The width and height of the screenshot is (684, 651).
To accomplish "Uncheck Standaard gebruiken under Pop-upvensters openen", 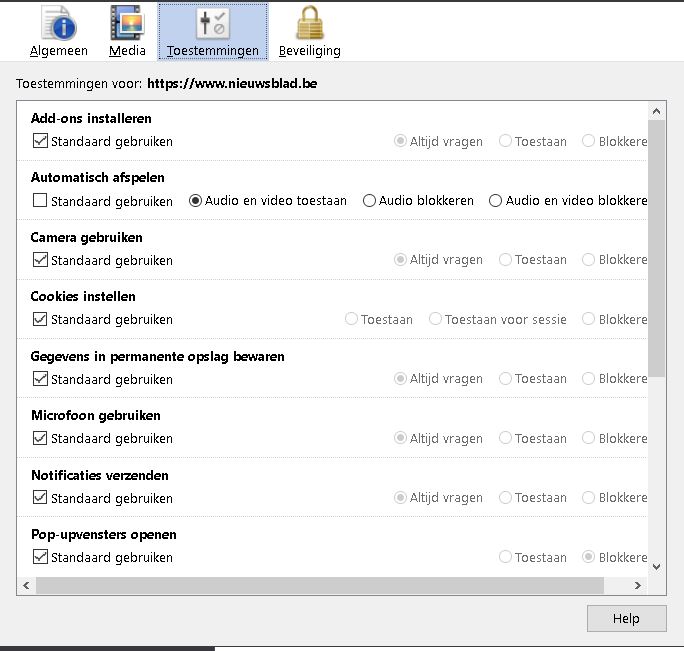I will click(x=41, y=557).
